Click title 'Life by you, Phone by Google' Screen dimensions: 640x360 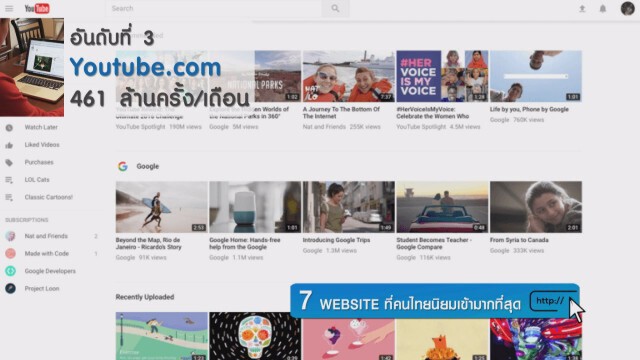click(x=529, y=109)
